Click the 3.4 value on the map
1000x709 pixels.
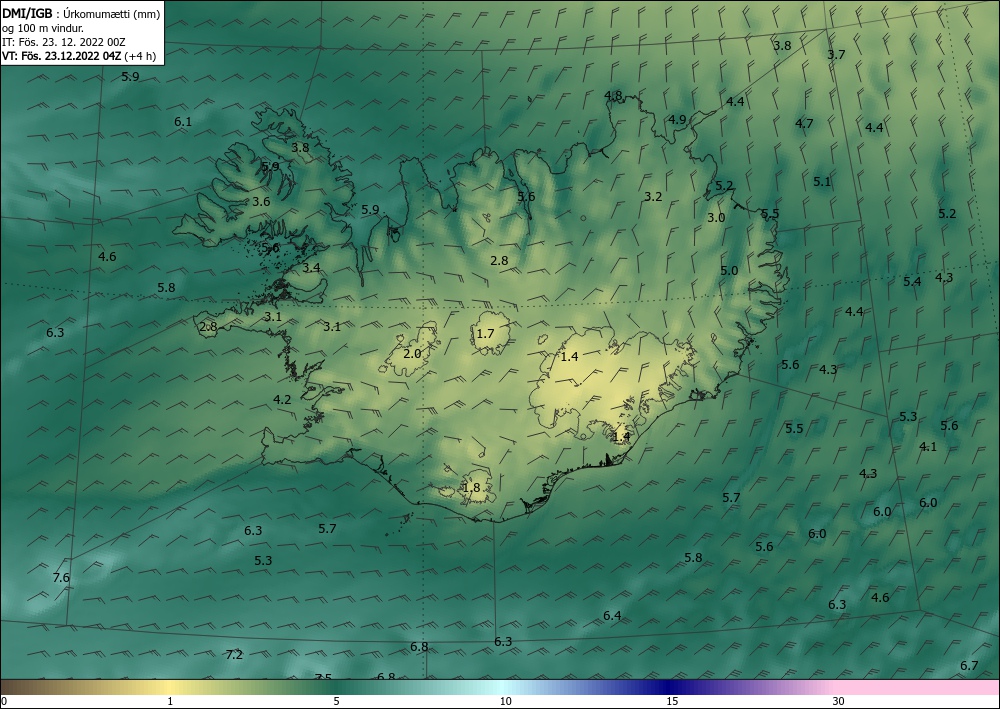click(311, 268)
